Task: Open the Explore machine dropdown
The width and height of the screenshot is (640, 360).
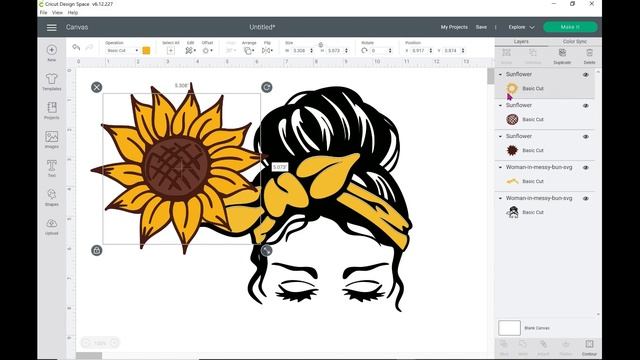Action: tap(521, 27)
